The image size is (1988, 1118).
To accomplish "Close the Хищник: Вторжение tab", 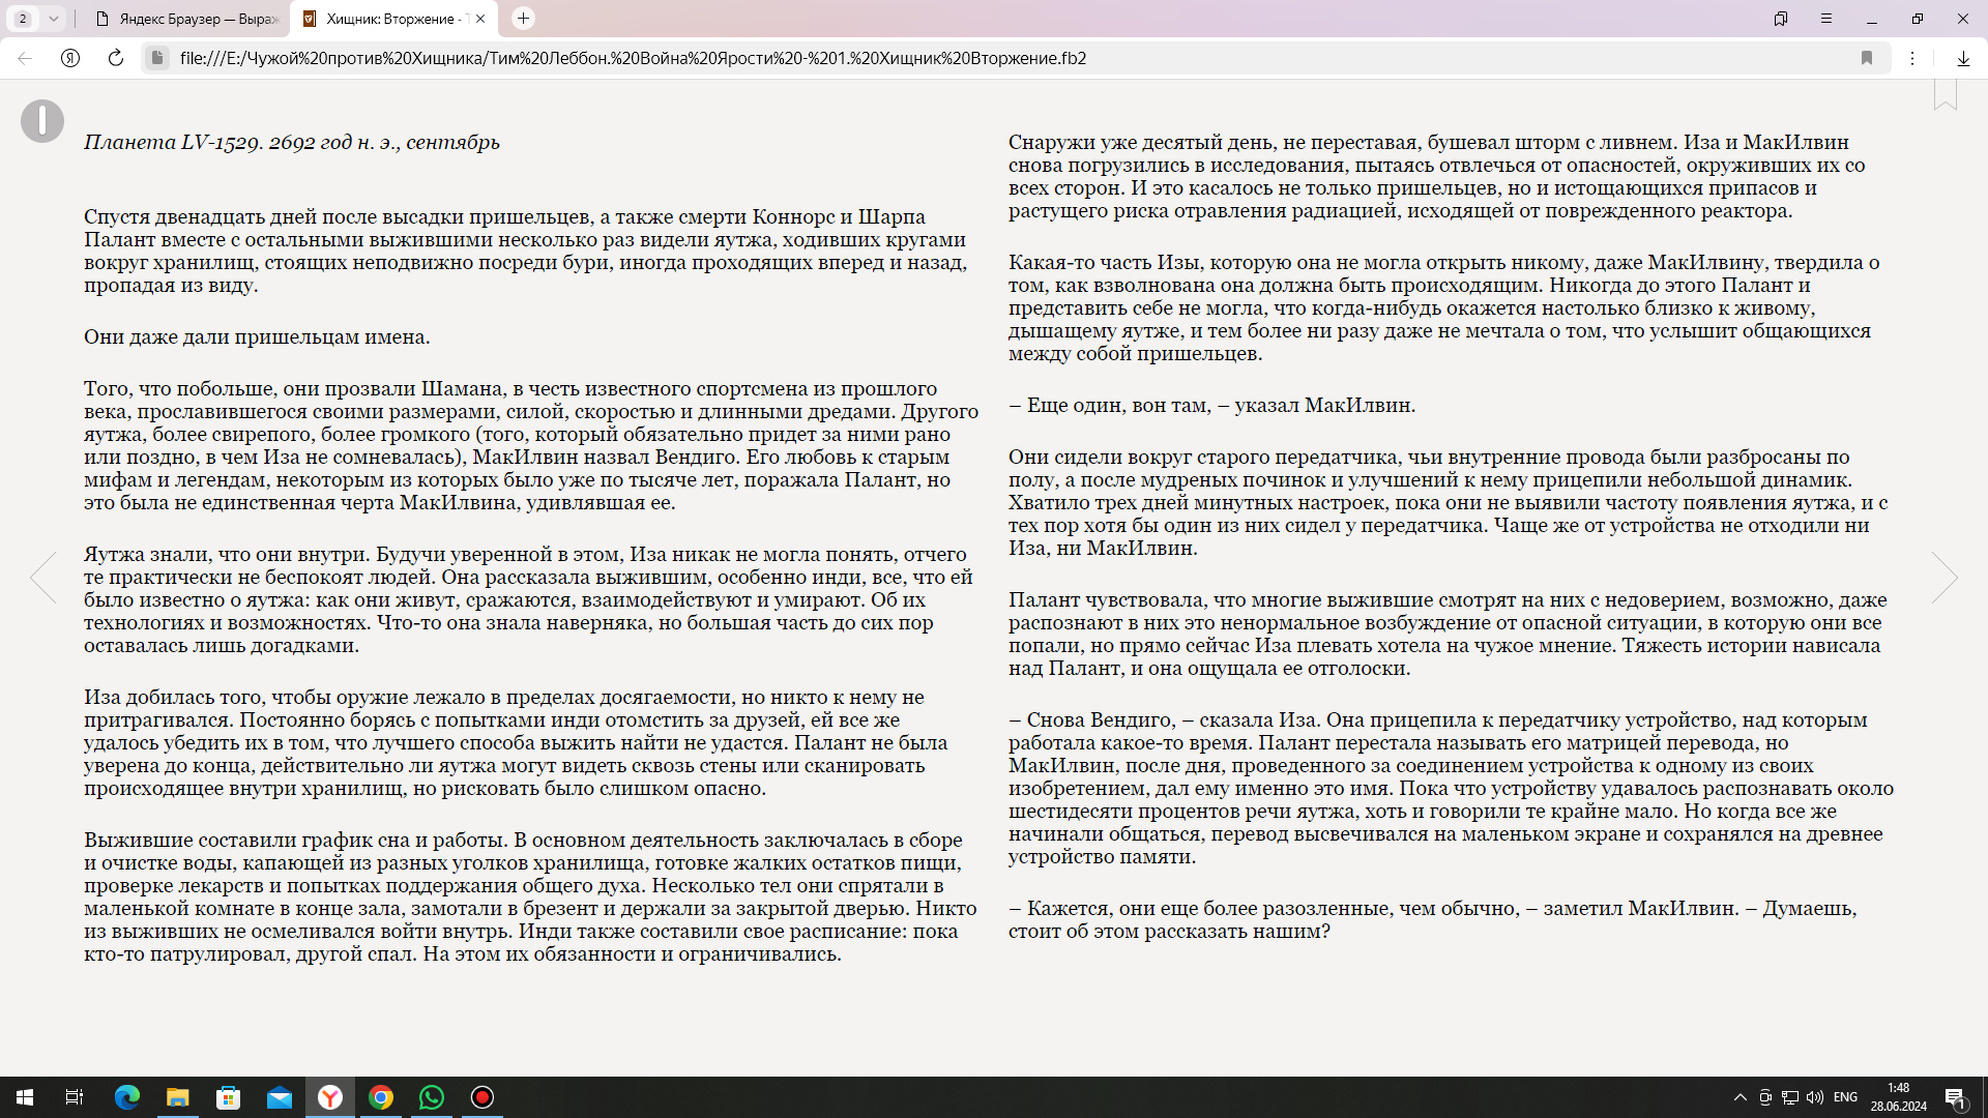I will (x=480, y=19).
